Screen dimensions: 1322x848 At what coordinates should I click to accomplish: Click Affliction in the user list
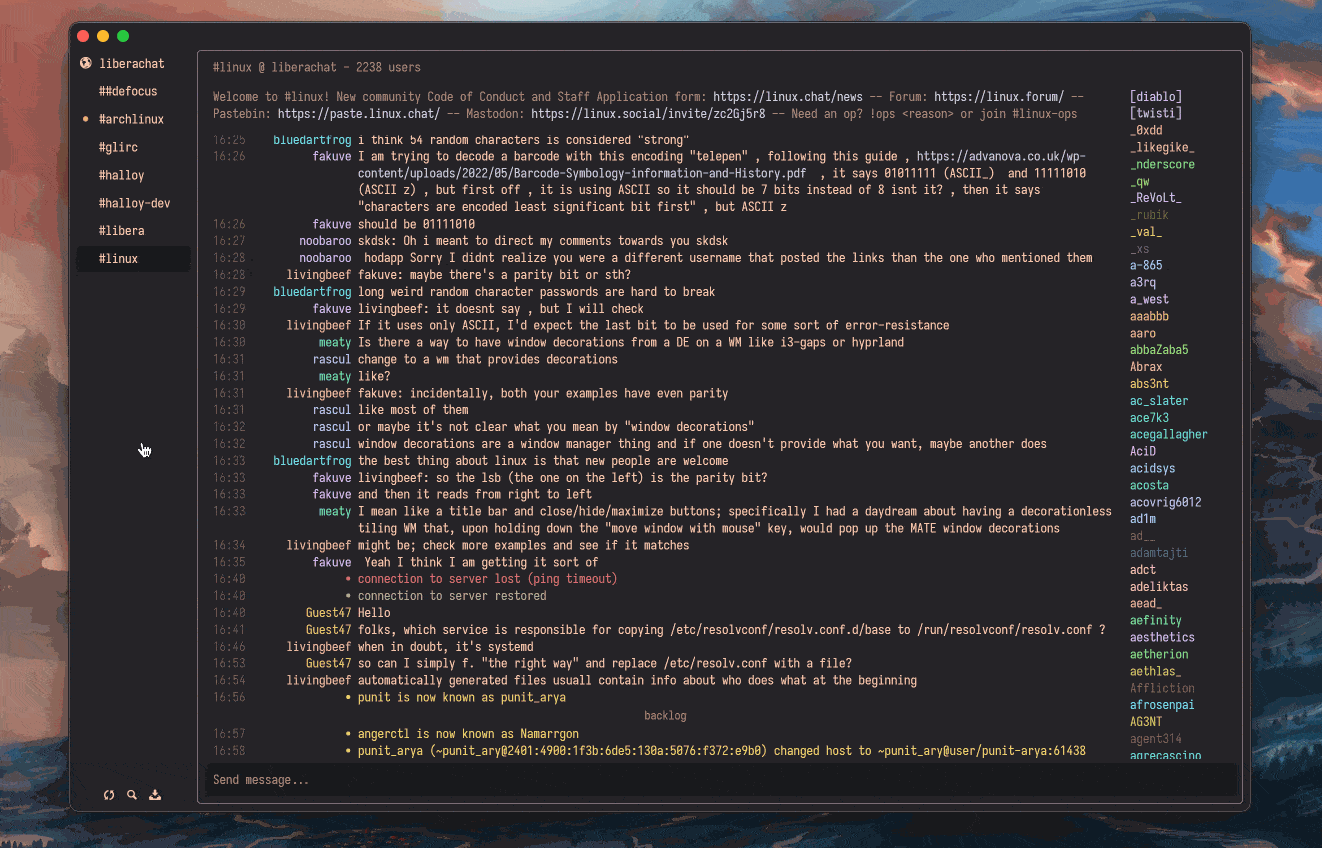(x=1162, y=688)
